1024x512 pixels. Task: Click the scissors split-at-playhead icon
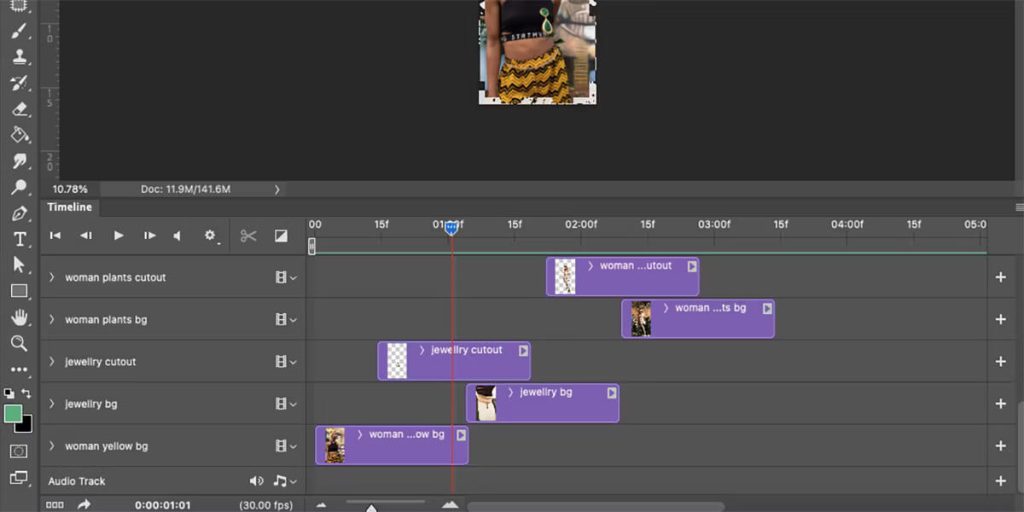tap(248, 236)
